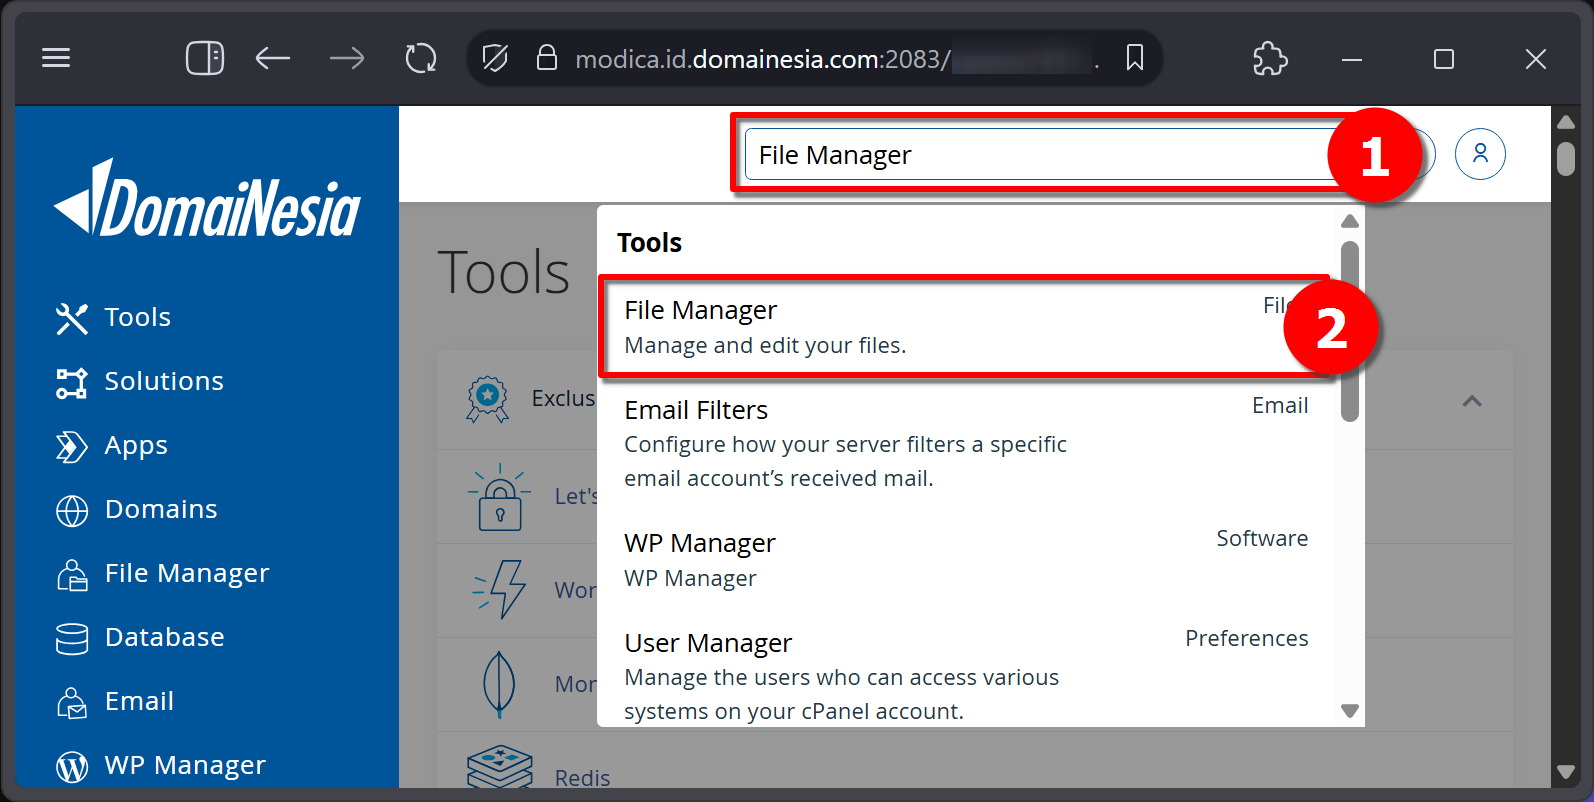Close the browser window

pos(1536,59)
